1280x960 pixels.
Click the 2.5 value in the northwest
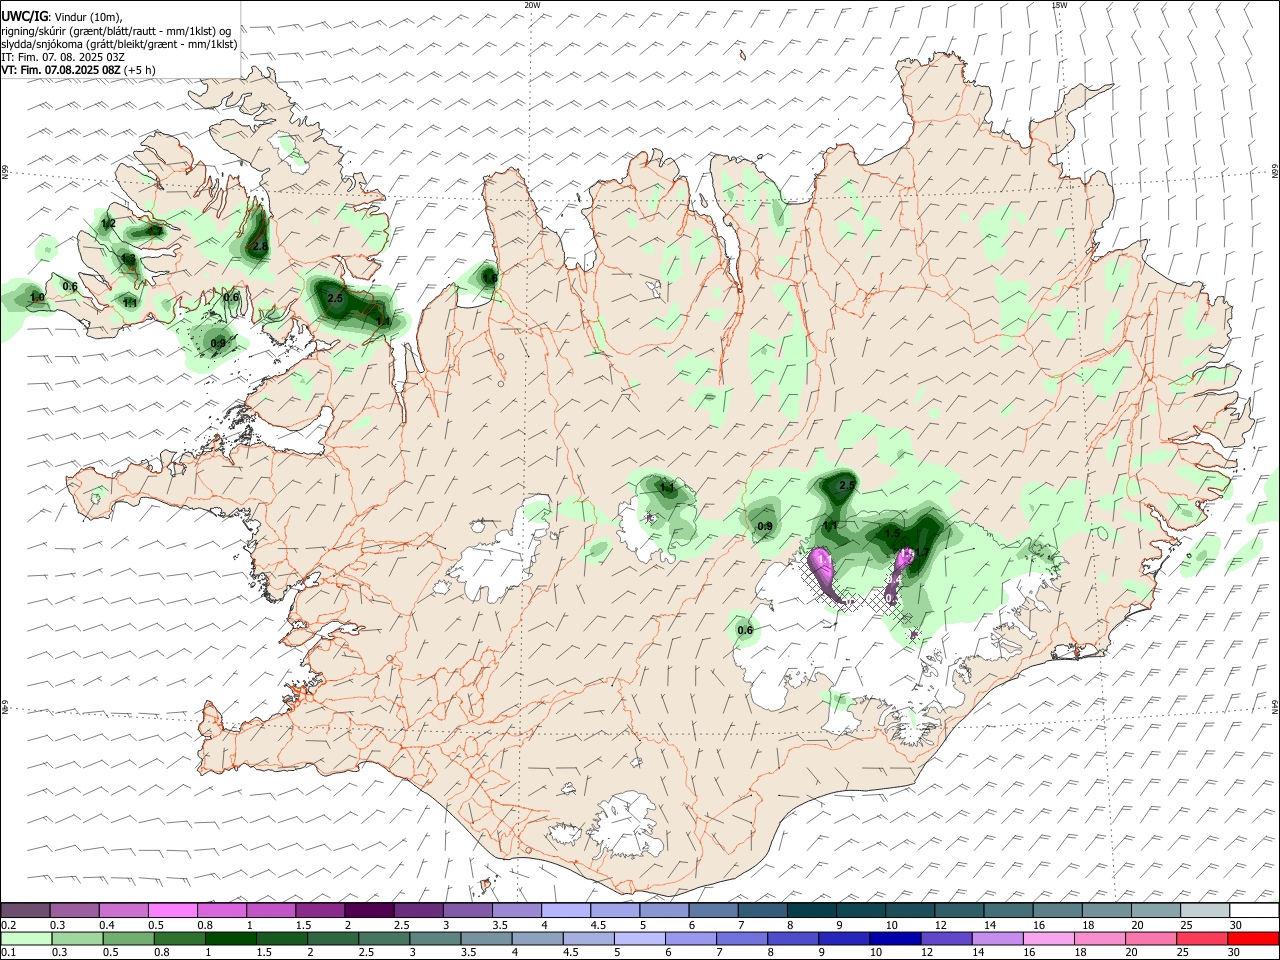pos(335,298)
